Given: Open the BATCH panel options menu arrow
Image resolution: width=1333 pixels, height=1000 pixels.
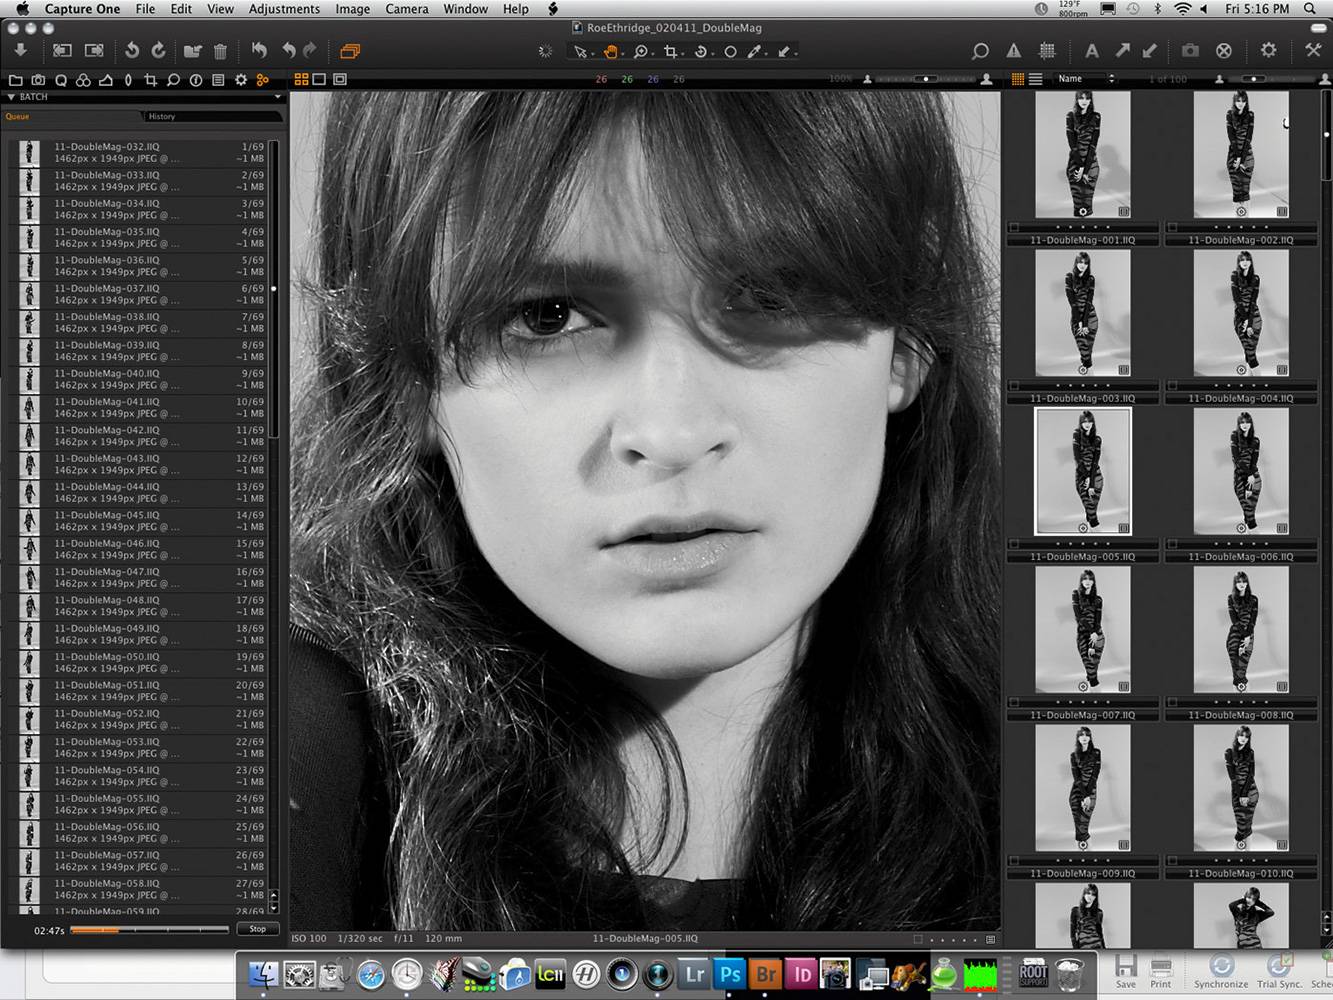Looking at the screenshot, I should 278,97.
